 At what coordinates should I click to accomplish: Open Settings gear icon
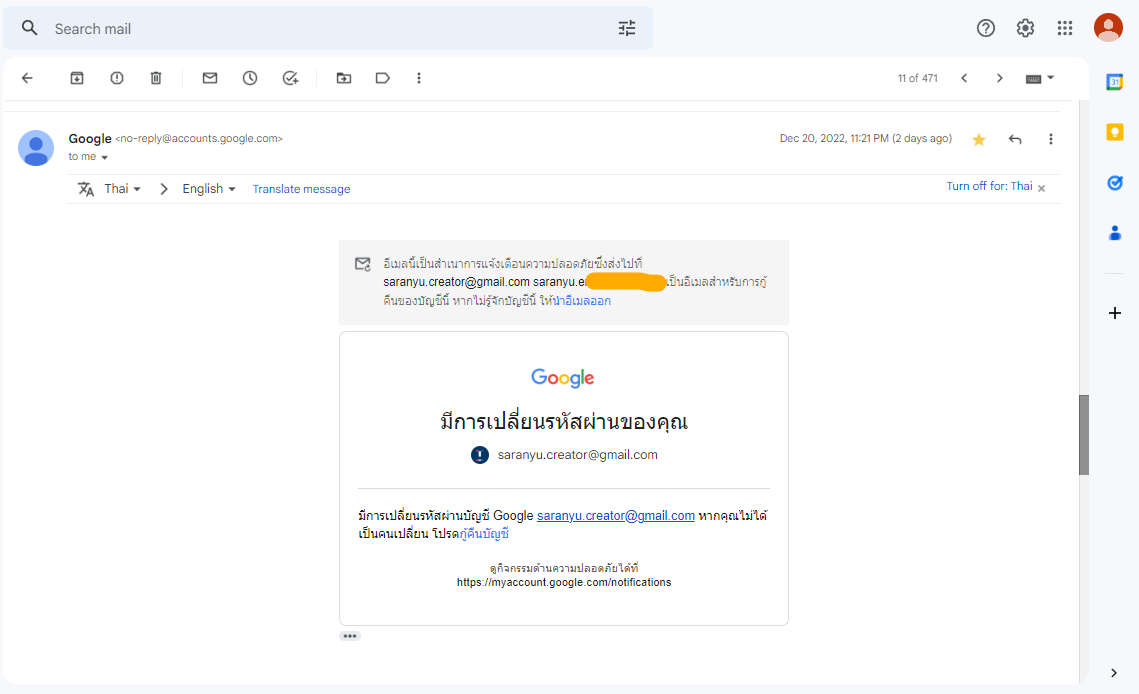pos(1025,28)
